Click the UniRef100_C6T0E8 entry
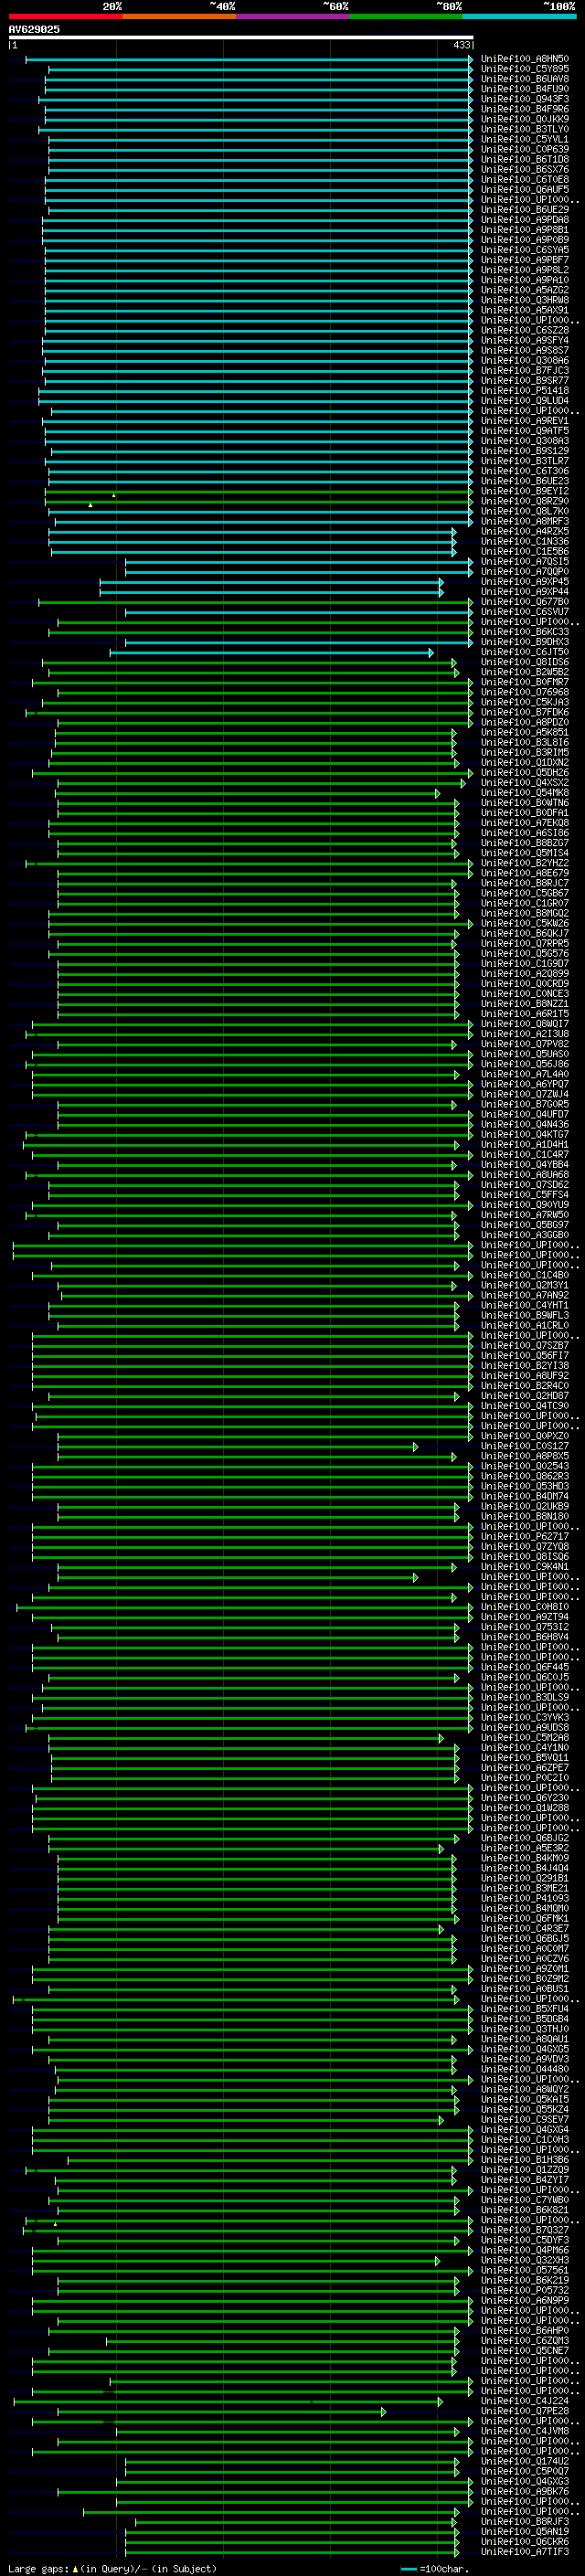The height and width of the screenshot is (2576, 585). tap(524, 179)
